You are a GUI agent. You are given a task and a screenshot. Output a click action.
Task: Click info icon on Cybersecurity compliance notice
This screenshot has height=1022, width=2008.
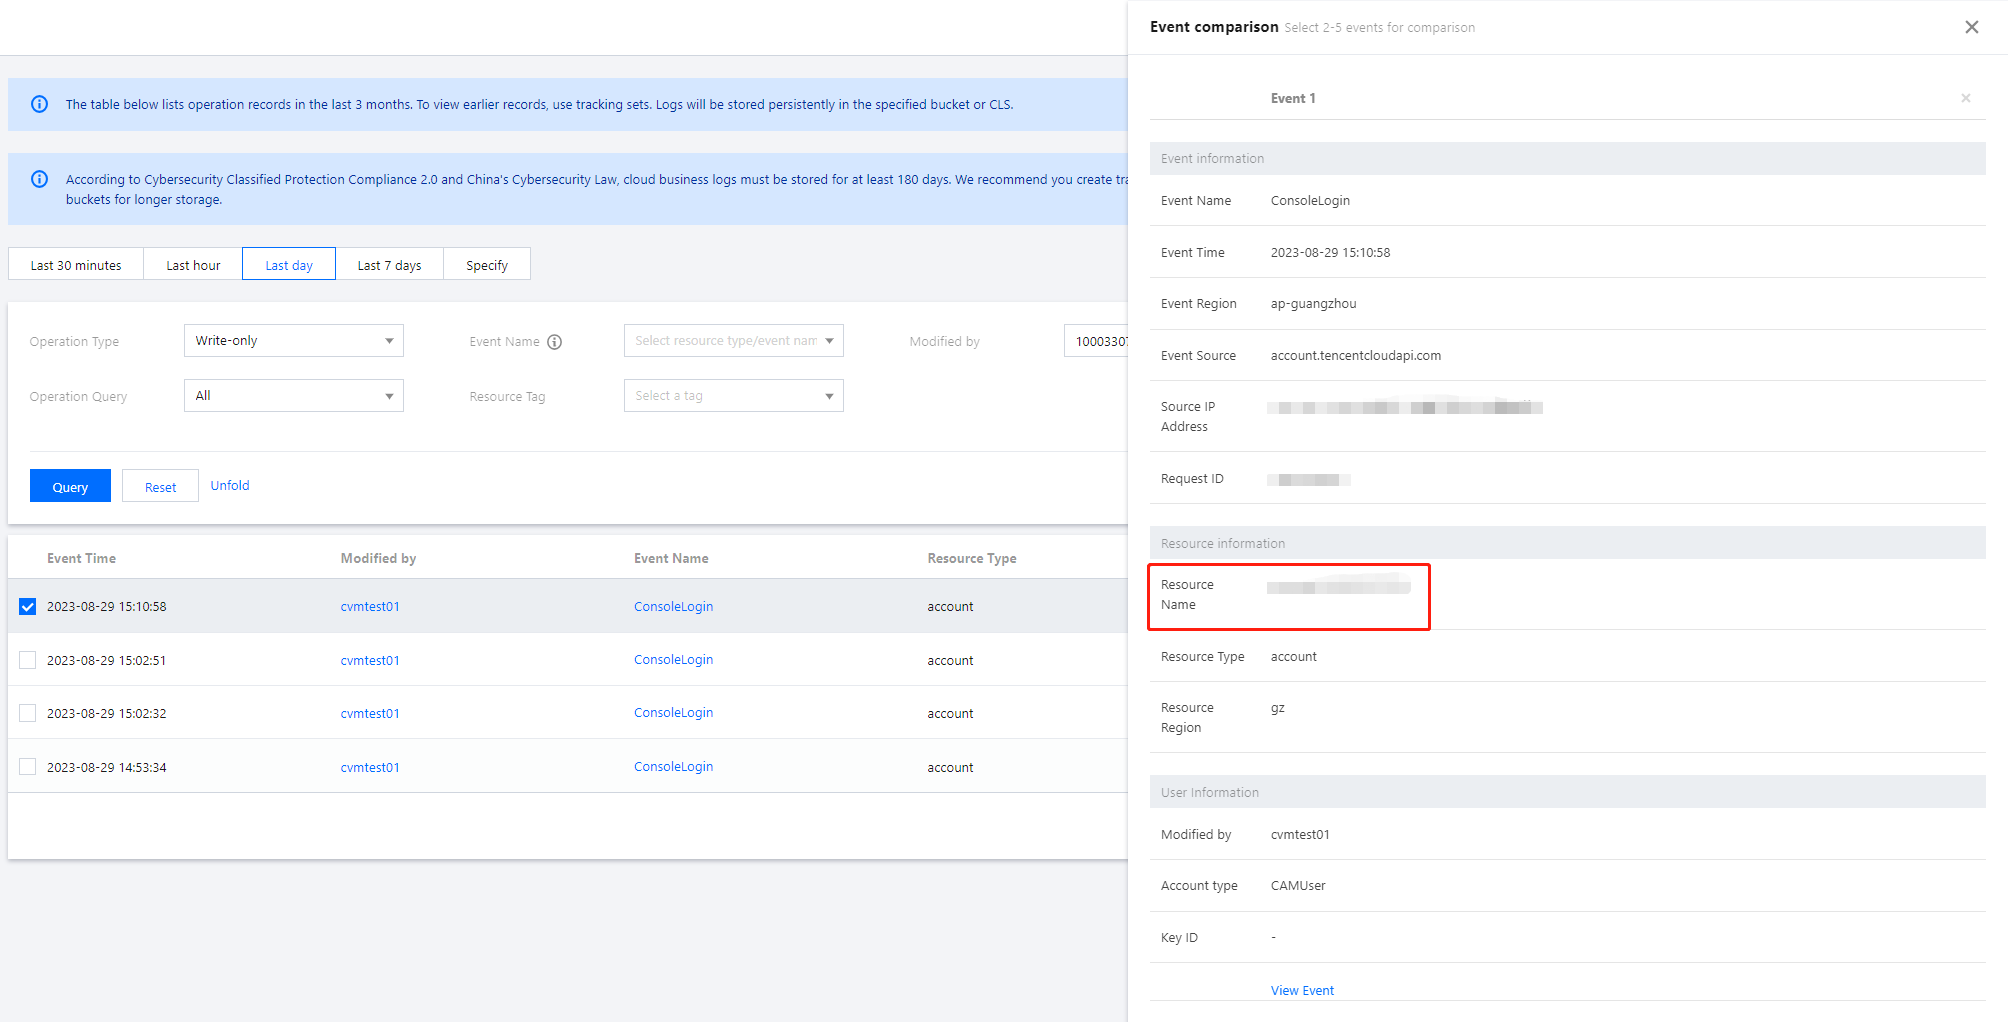40,179
